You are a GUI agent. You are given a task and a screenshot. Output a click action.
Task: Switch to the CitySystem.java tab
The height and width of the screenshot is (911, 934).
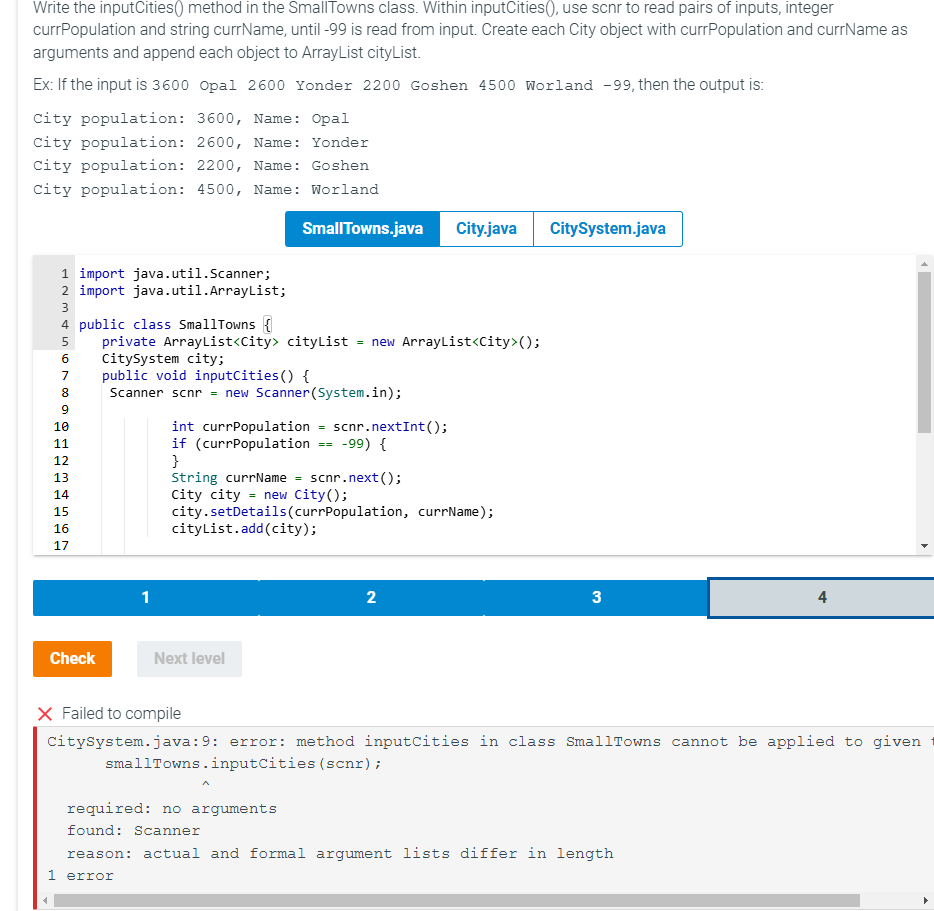click(608, 229)
